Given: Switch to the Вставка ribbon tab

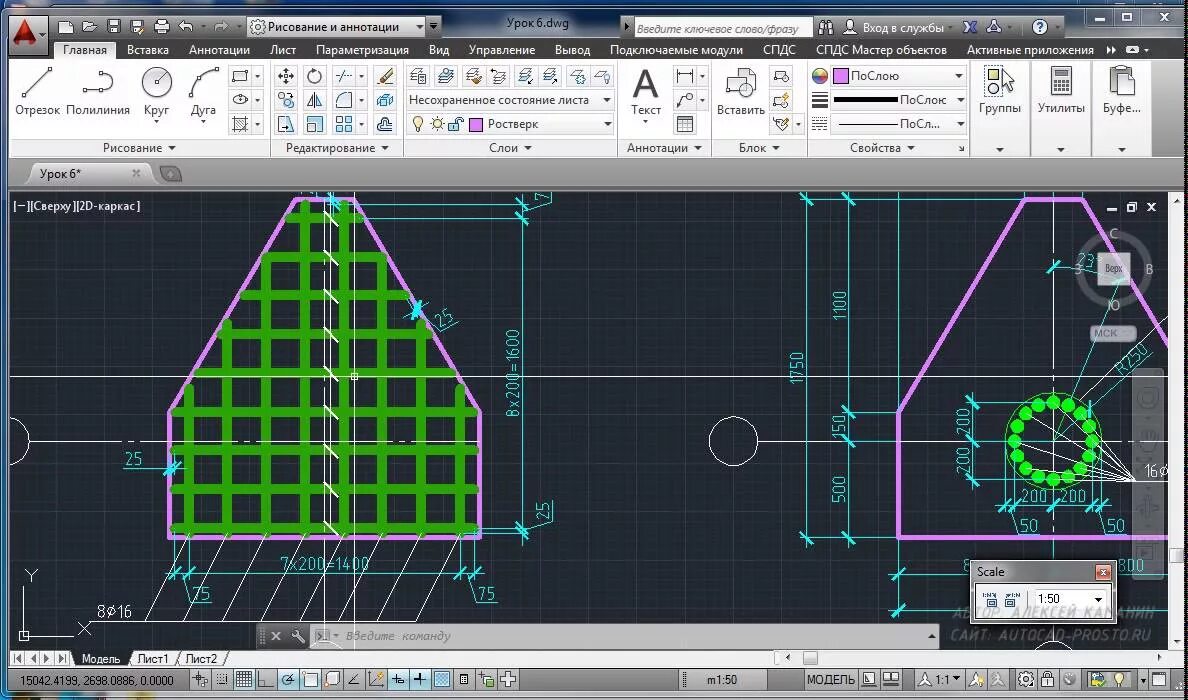Looking at the screenshot, I should click(x=148, y=50).
